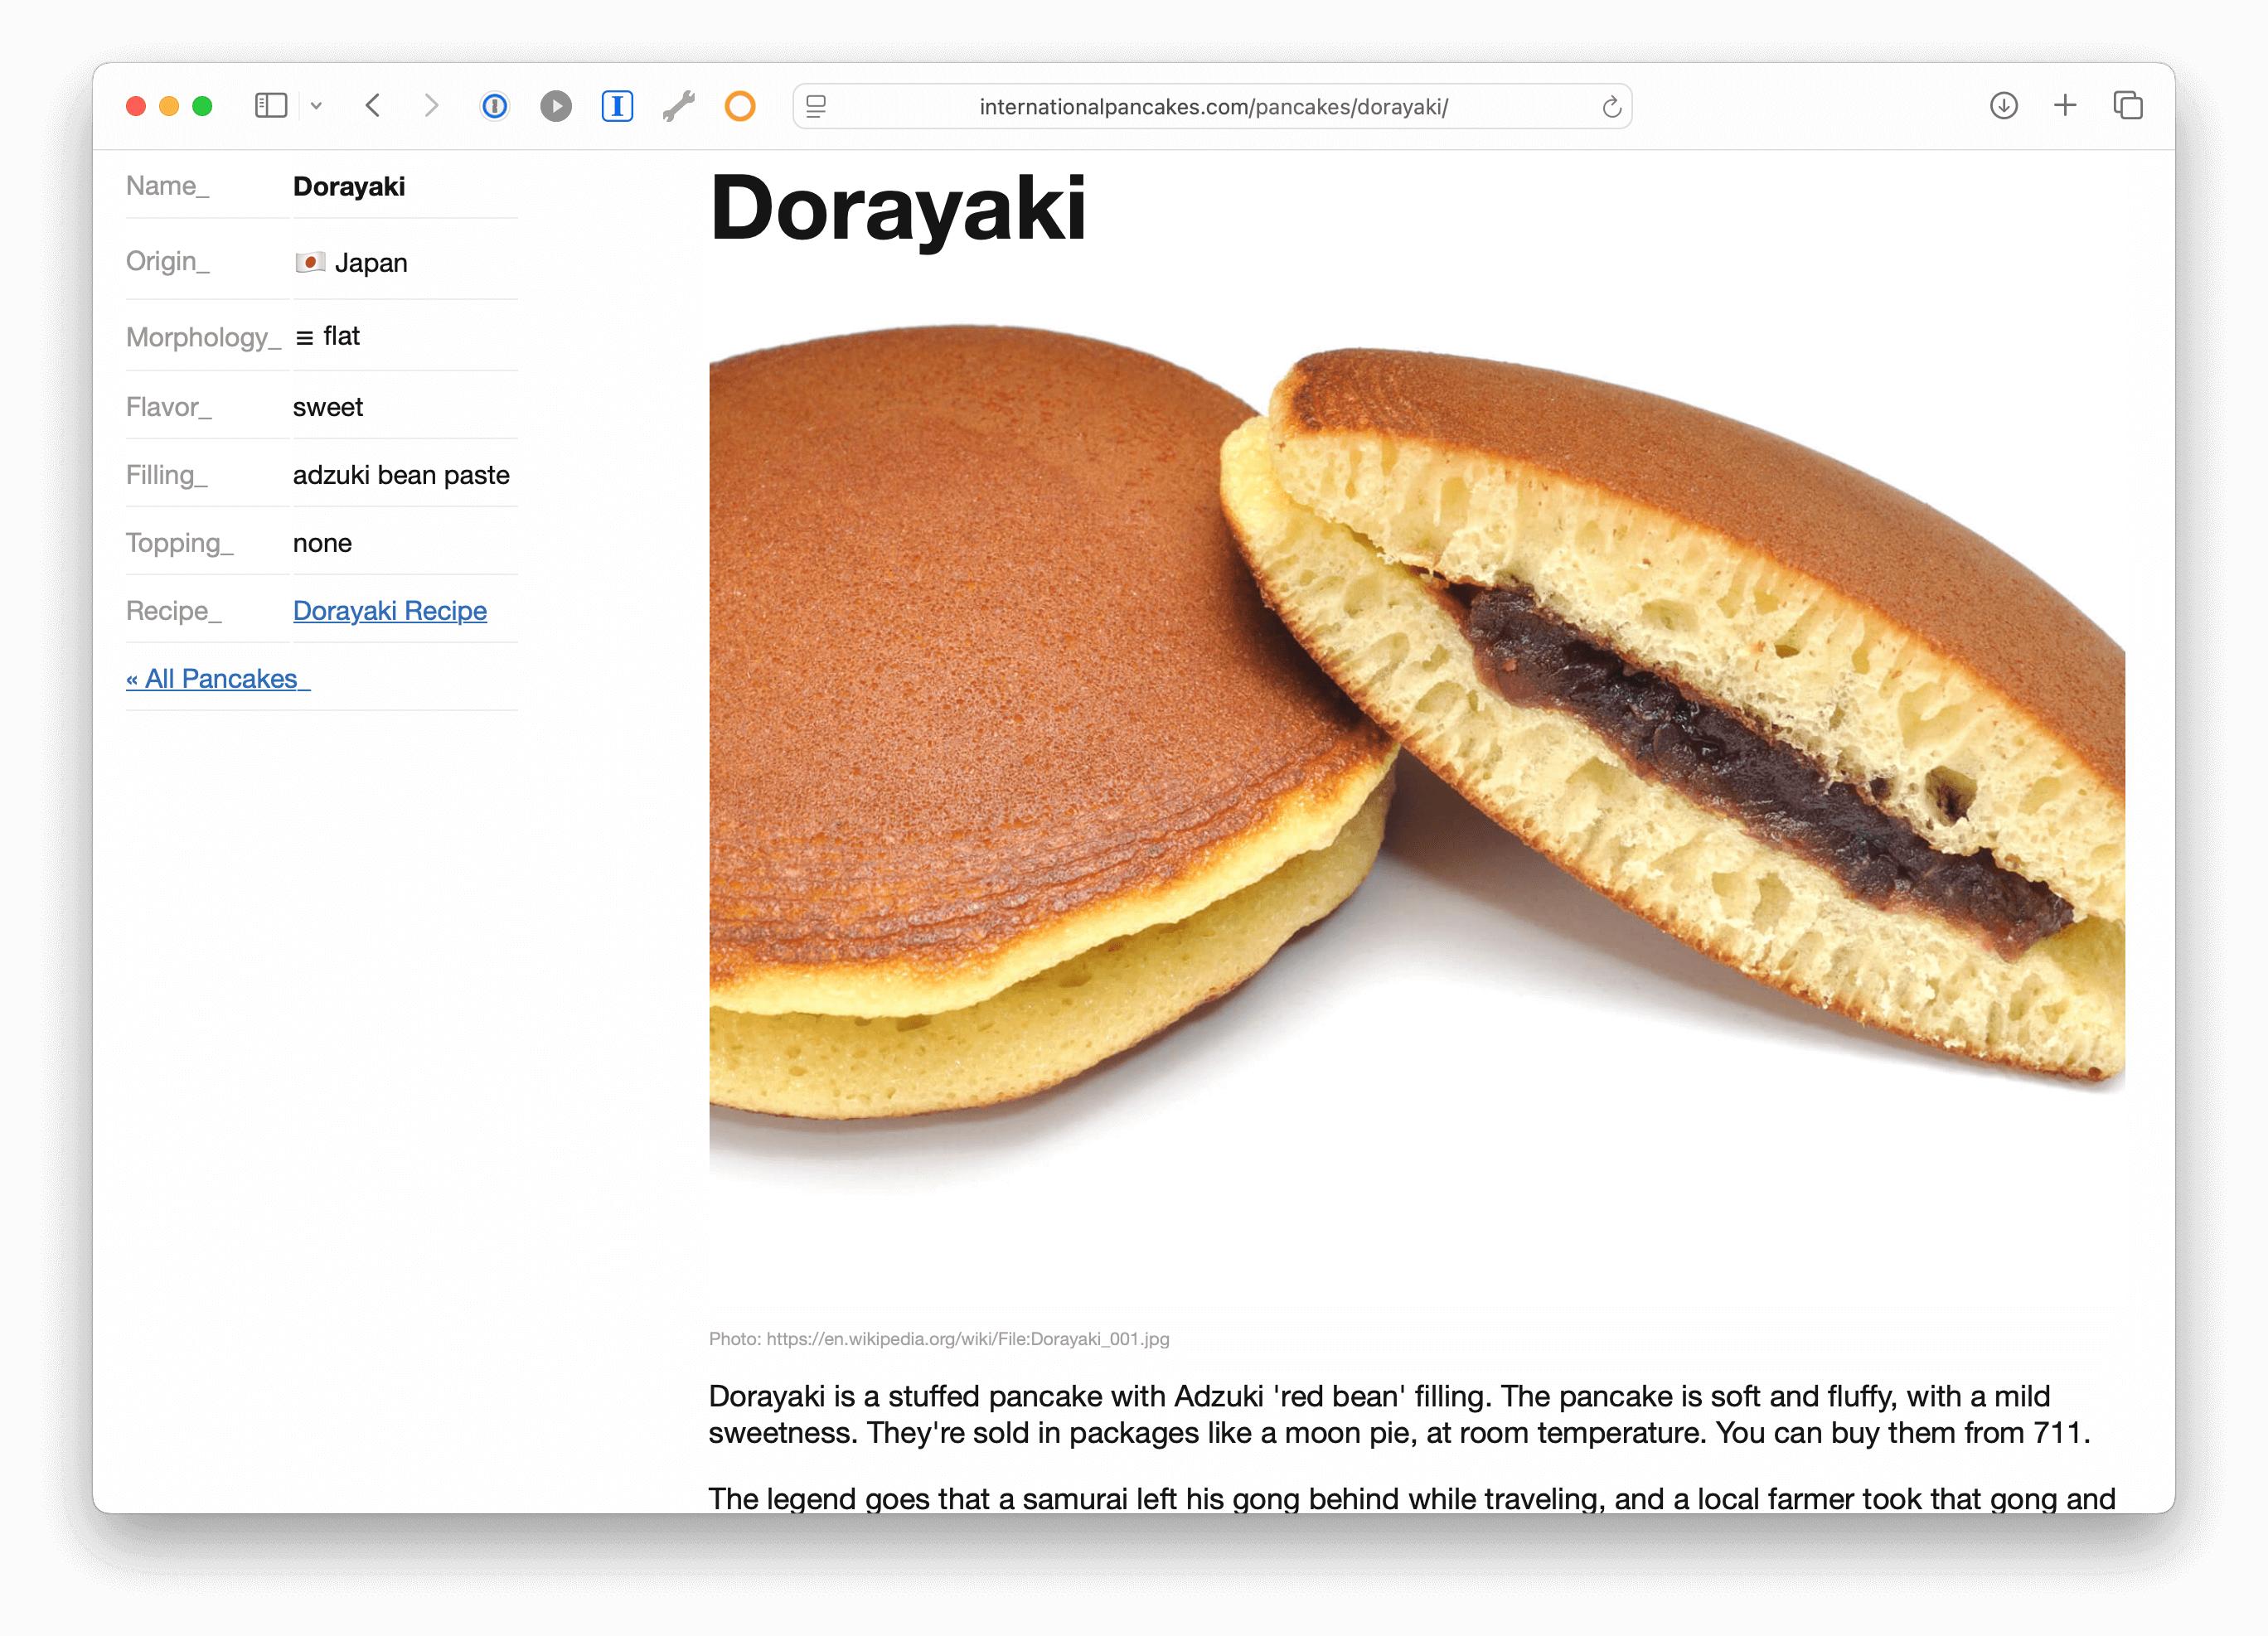Click the forward navigation arrow

pos(431,105)
